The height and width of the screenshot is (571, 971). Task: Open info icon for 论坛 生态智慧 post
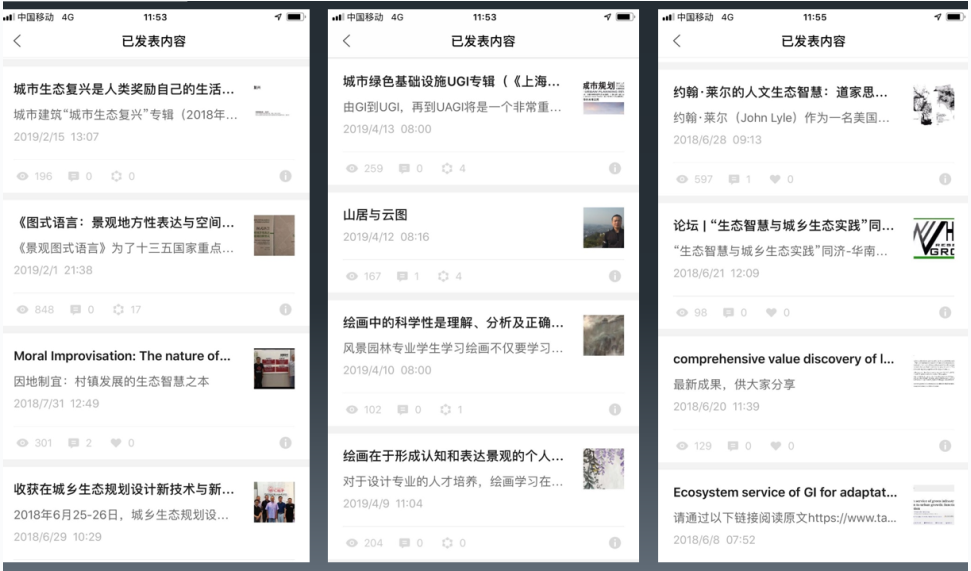(945, 312)
